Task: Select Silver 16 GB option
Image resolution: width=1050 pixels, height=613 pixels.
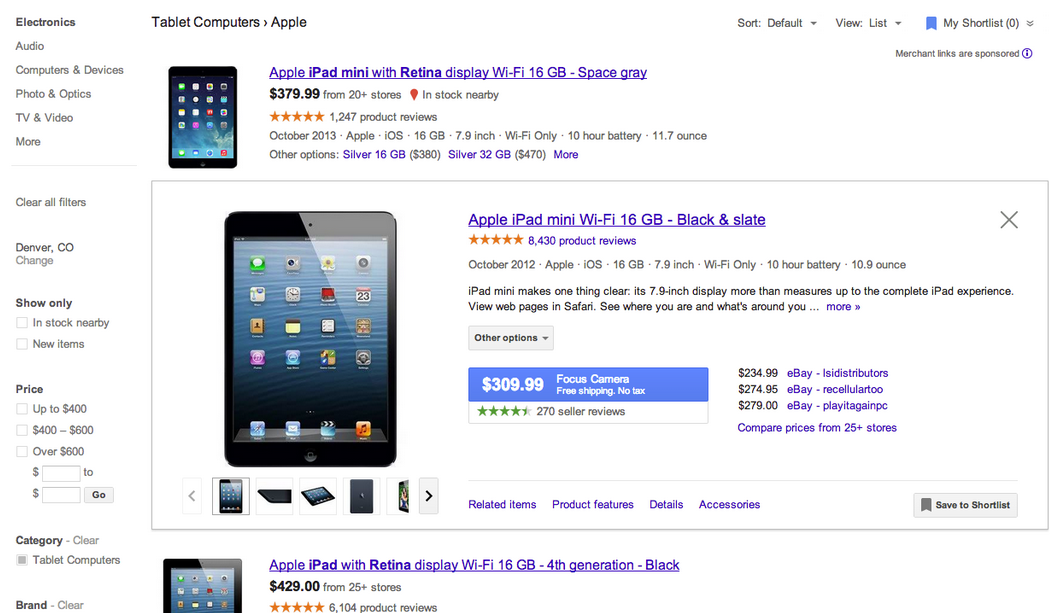Action: pyautogui.click(x=374, y=155)
